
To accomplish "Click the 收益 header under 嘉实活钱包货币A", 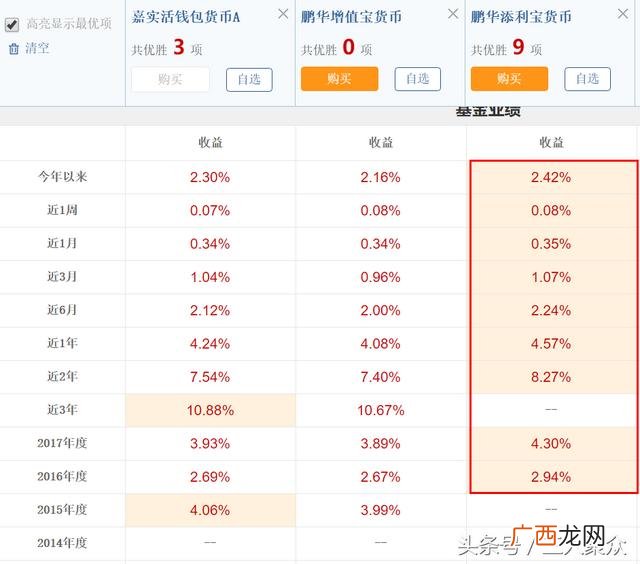I will (211, 142).
